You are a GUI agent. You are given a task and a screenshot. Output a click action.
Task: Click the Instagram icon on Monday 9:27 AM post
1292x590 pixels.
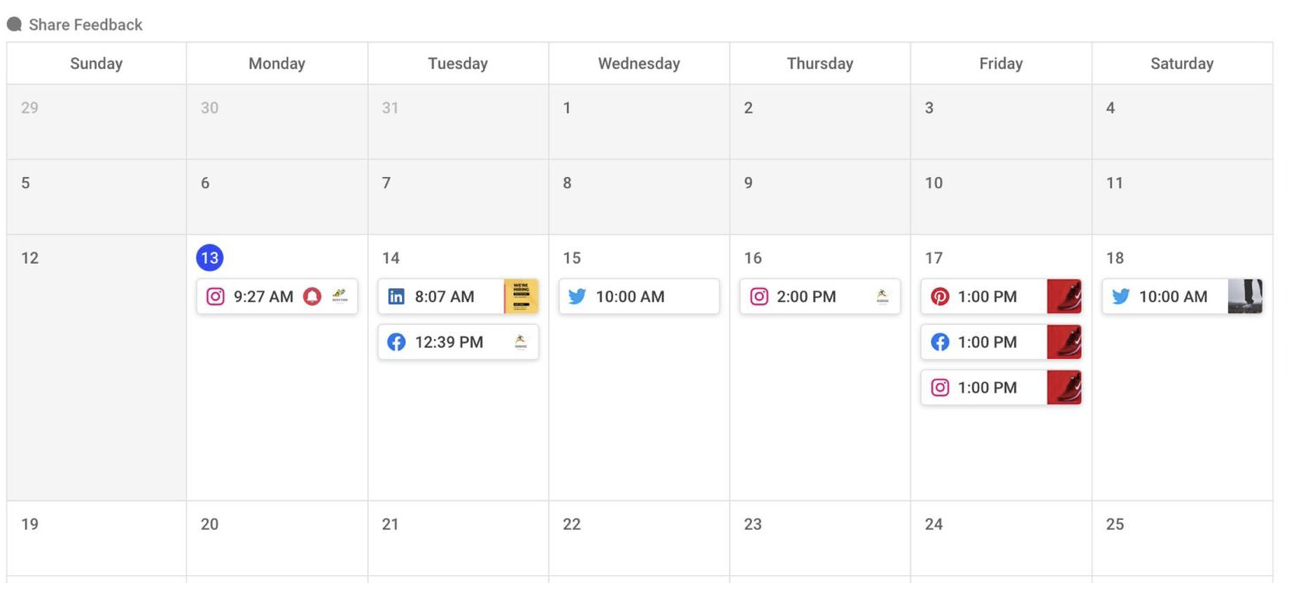[x=215, y=296]
